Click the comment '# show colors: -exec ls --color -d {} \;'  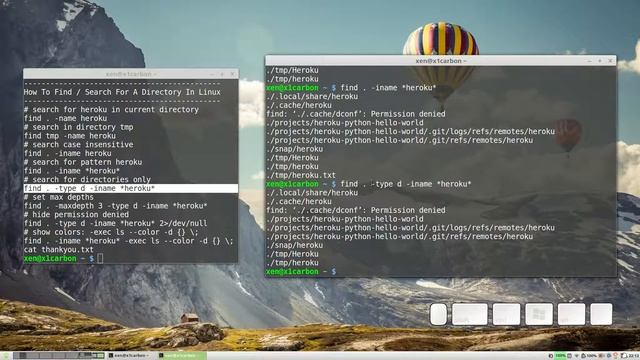(111, 232)
